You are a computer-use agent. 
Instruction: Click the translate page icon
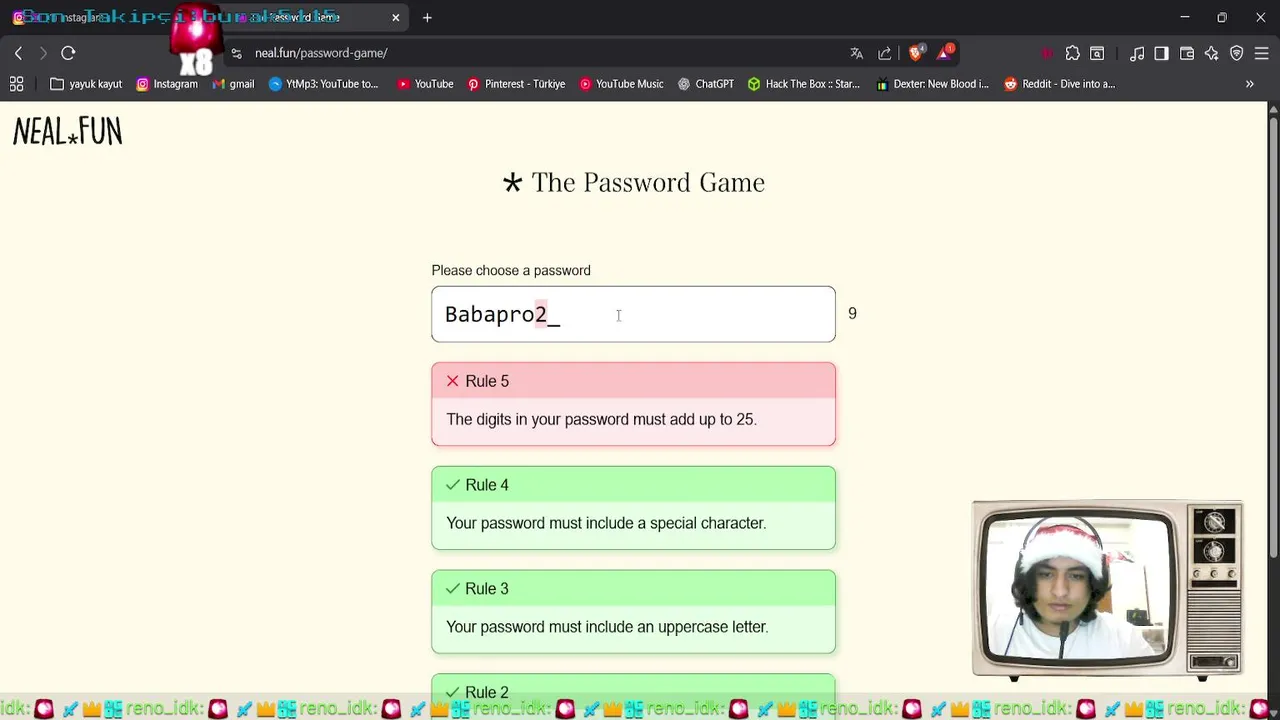click(x=856, y=53)
